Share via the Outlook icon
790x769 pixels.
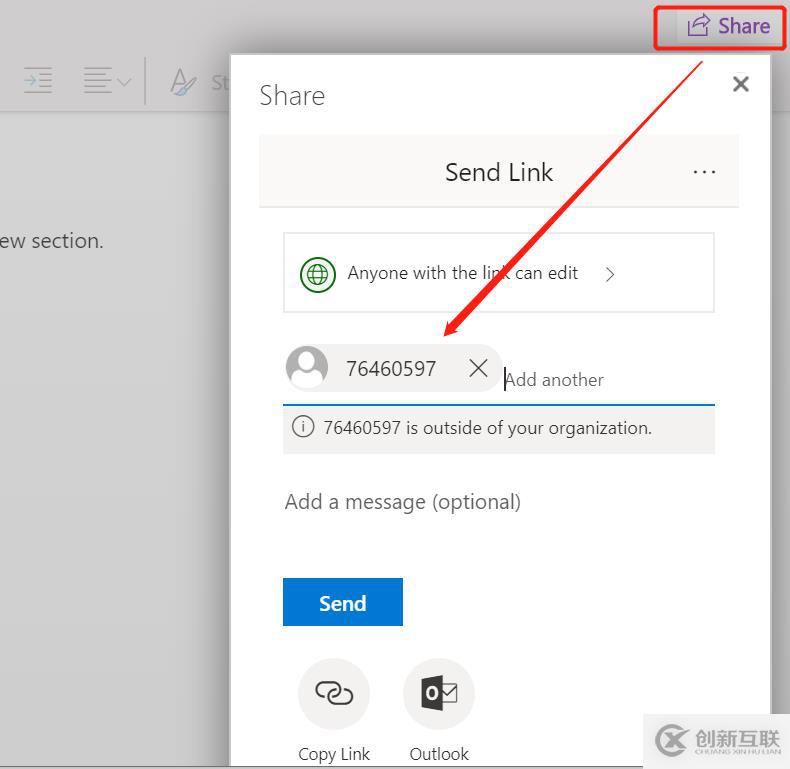(439, 693)
